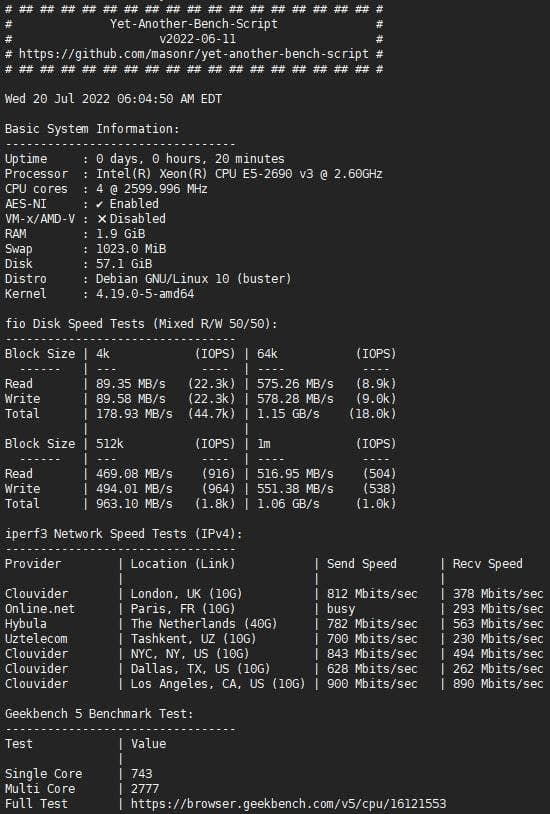Click the Processor Intel Xeon E5-2690 line
This screenshot has width=550, height=814.
click(193, 174)
